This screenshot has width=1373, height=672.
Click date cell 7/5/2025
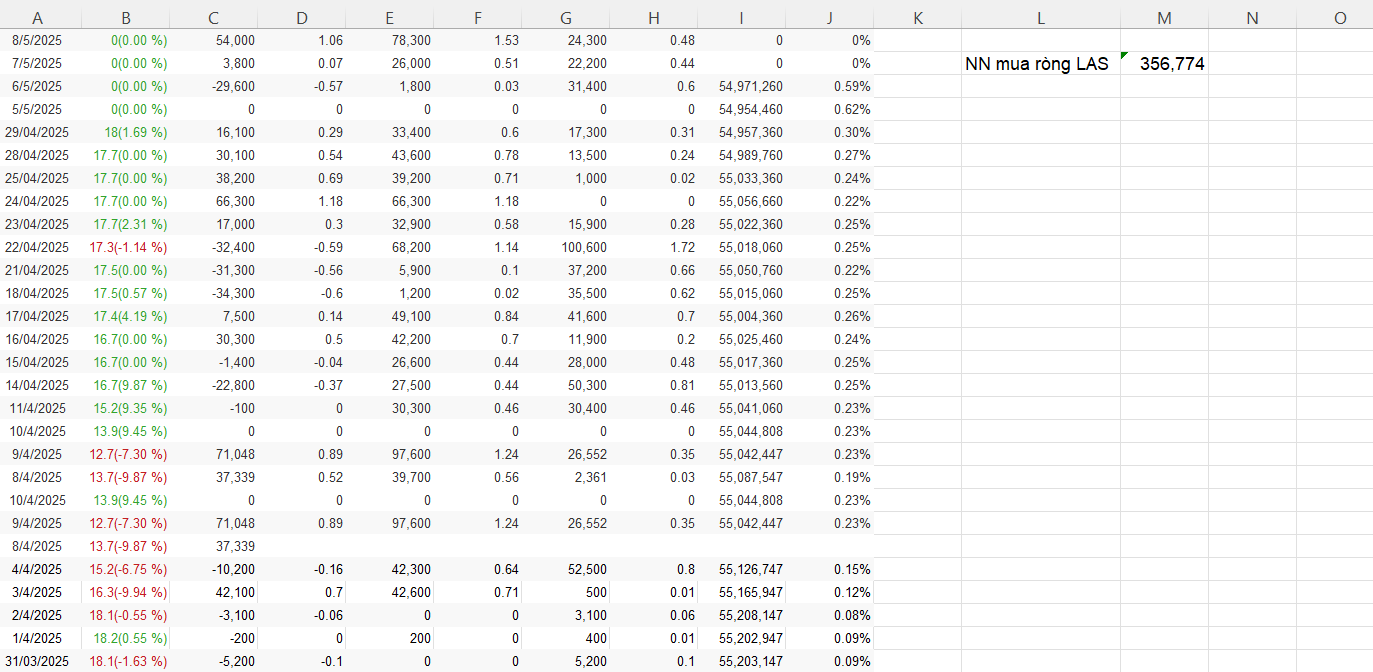click(37, 63)
